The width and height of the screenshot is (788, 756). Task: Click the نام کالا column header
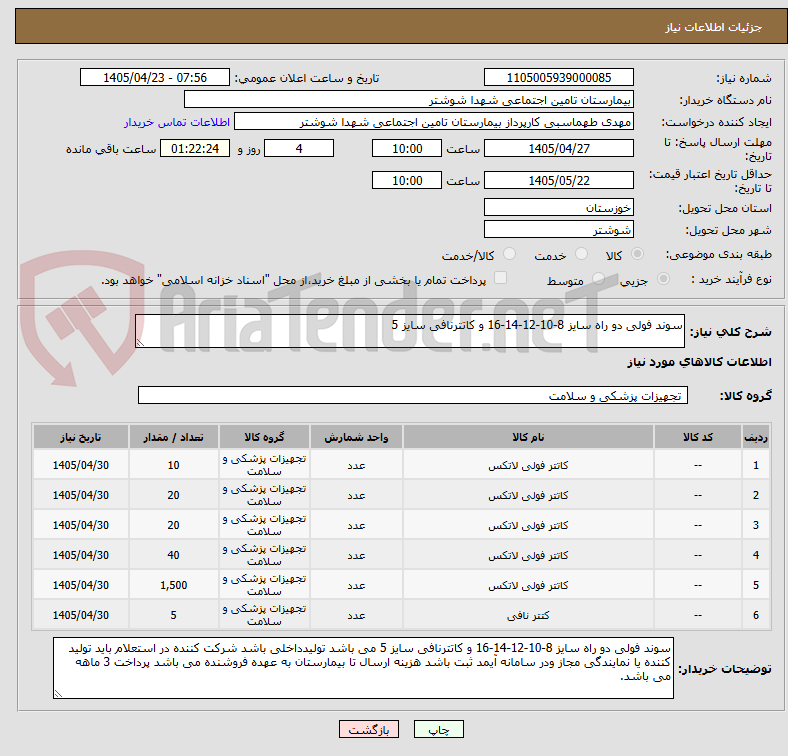528,437
